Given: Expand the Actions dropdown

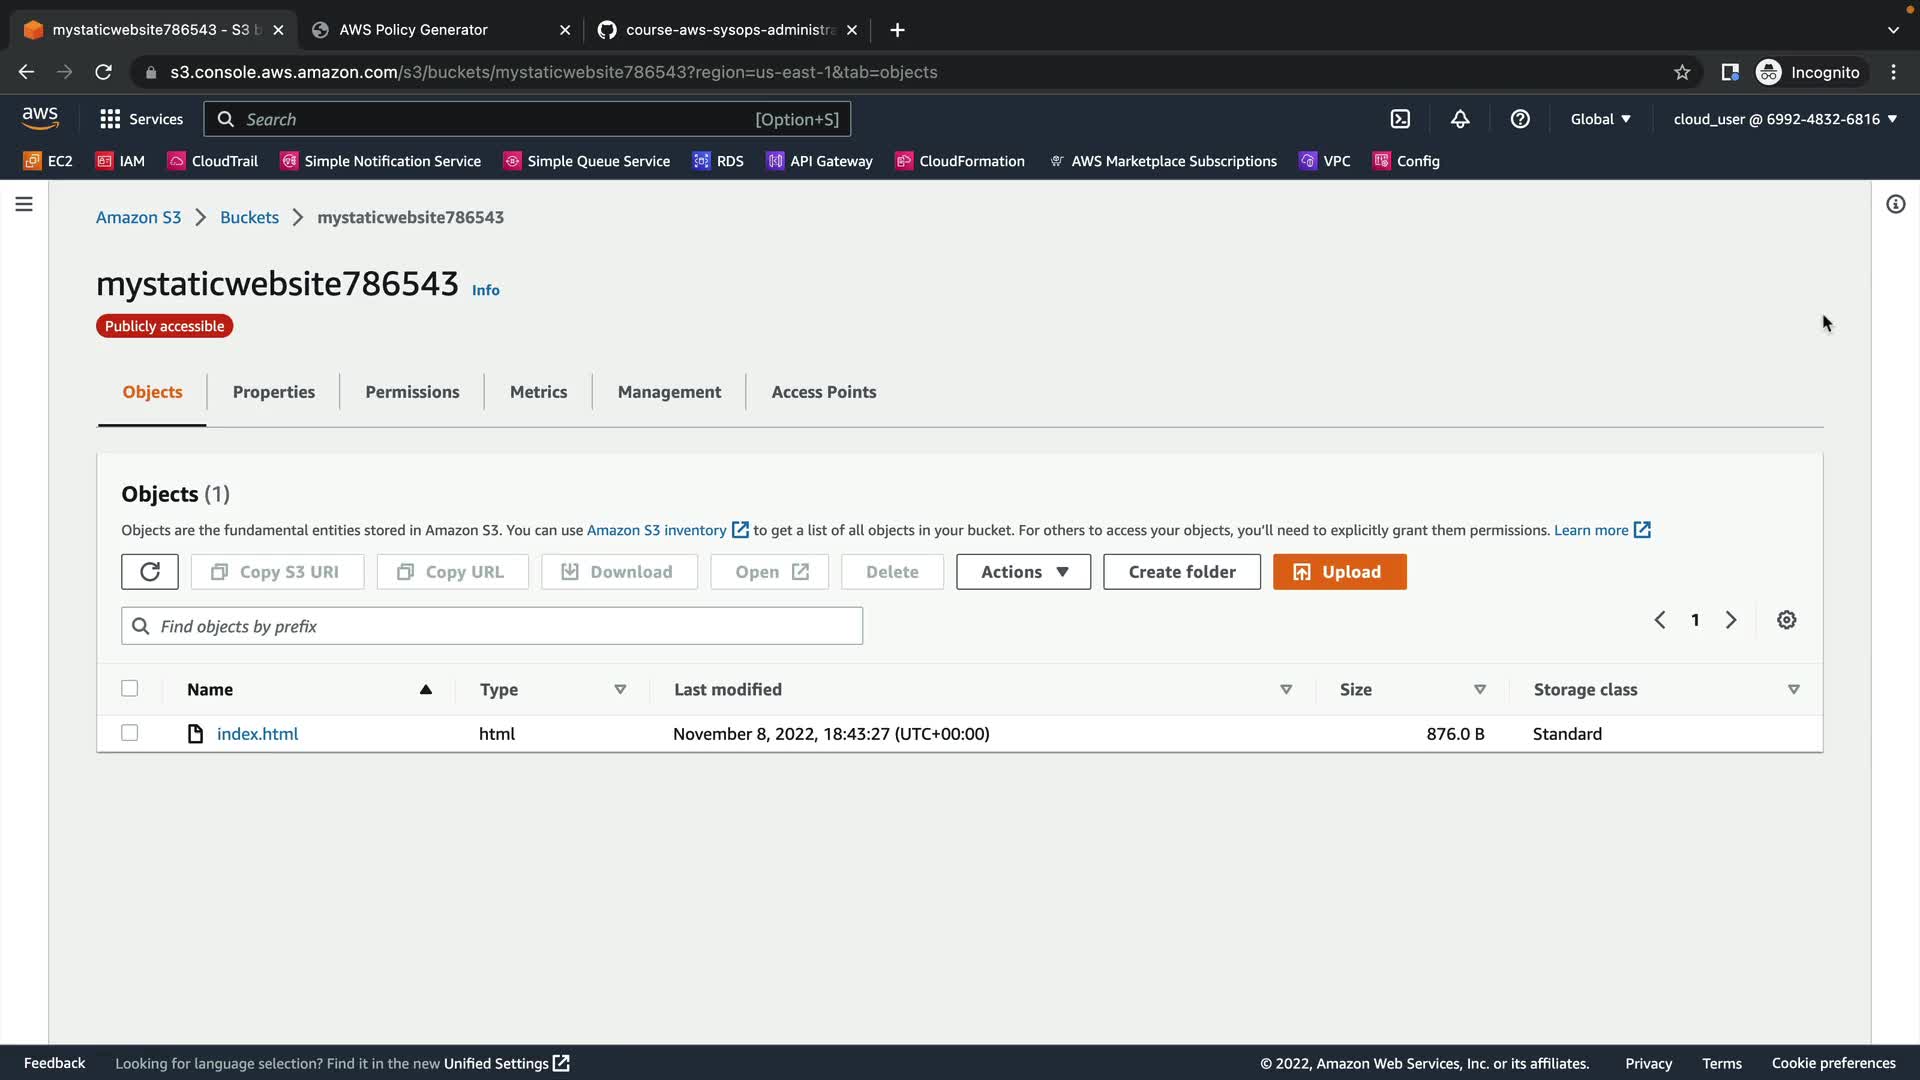Looking at the screenshot, I should (x=1023, y=572).
